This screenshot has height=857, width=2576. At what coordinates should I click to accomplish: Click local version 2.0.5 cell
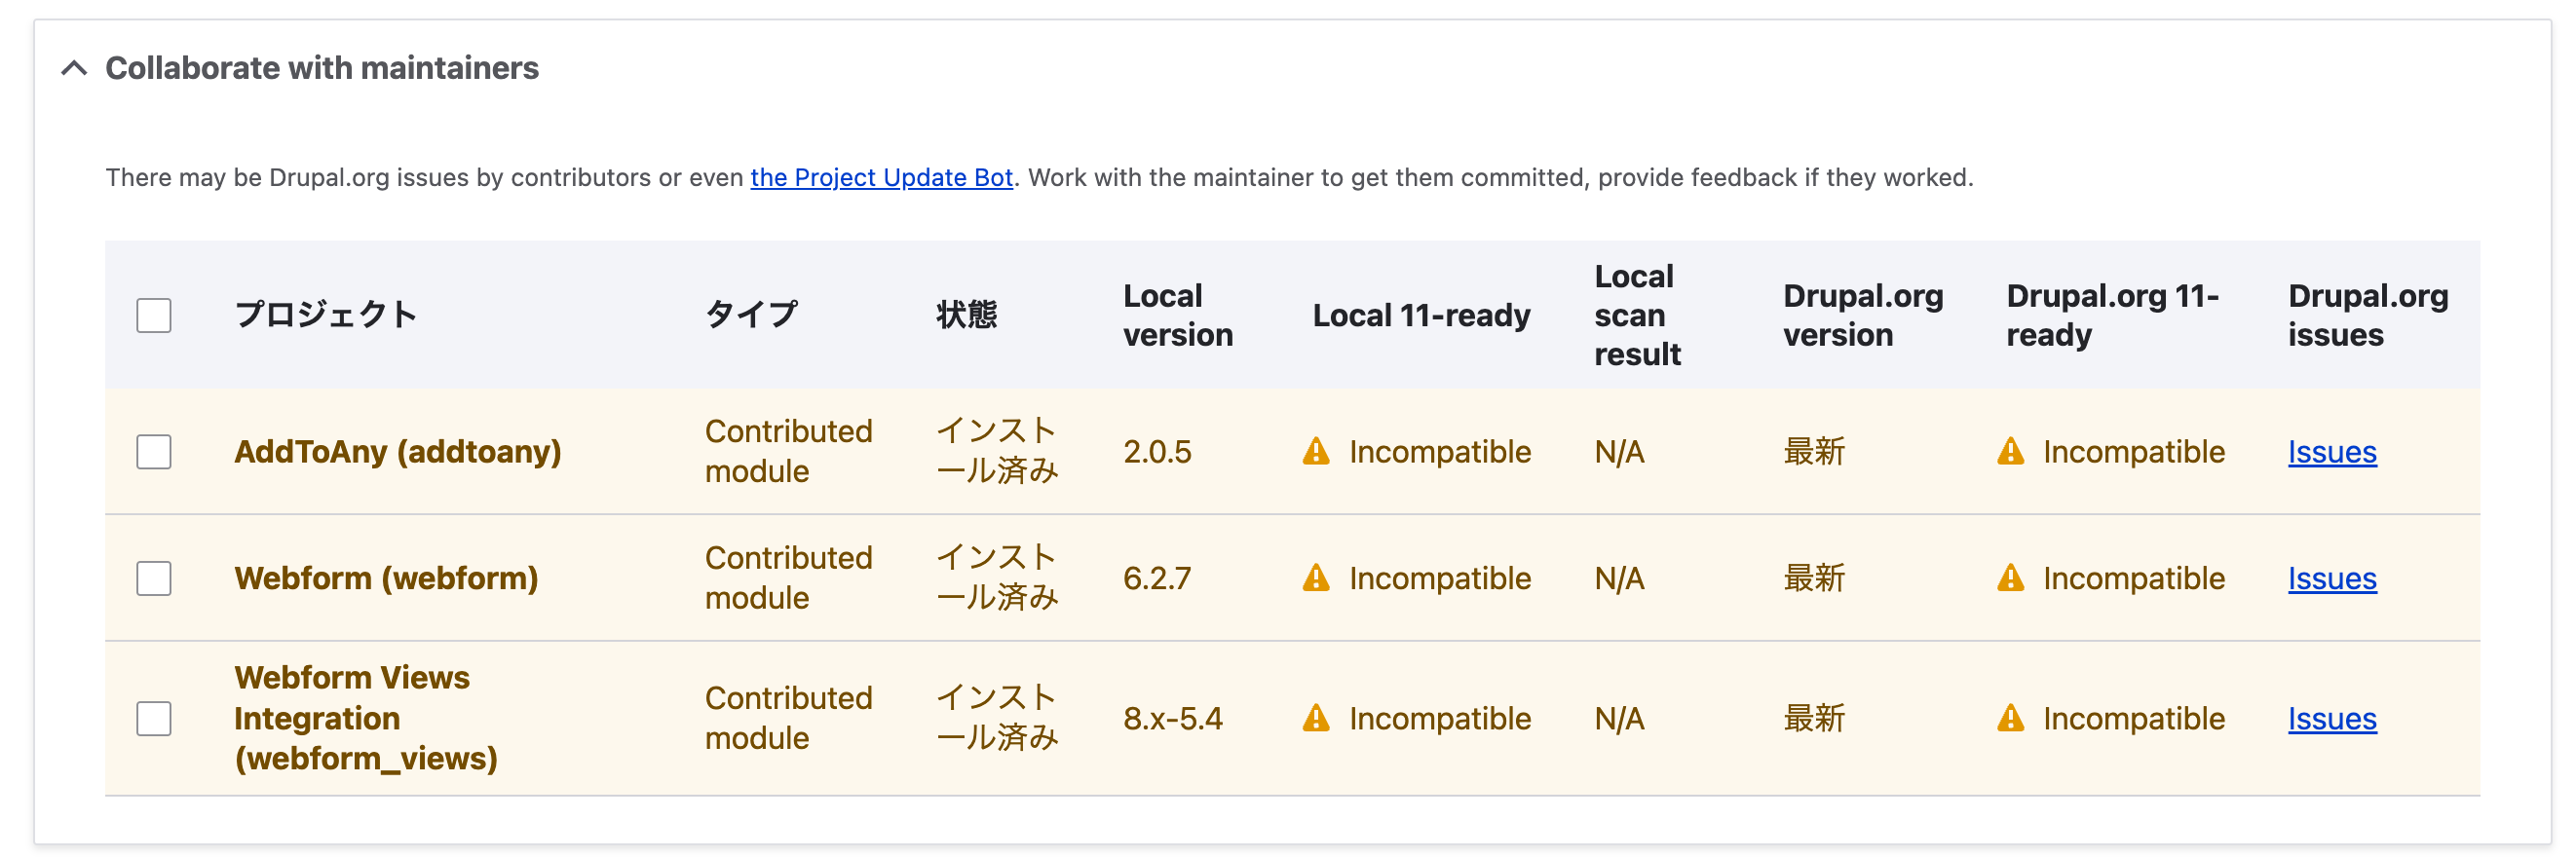[1157, 452]
